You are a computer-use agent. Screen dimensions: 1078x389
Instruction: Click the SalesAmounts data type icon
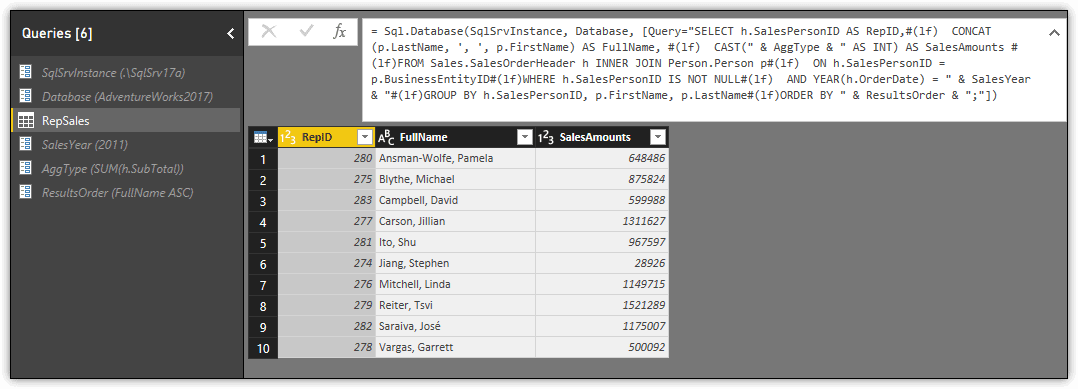click(546, 137)
